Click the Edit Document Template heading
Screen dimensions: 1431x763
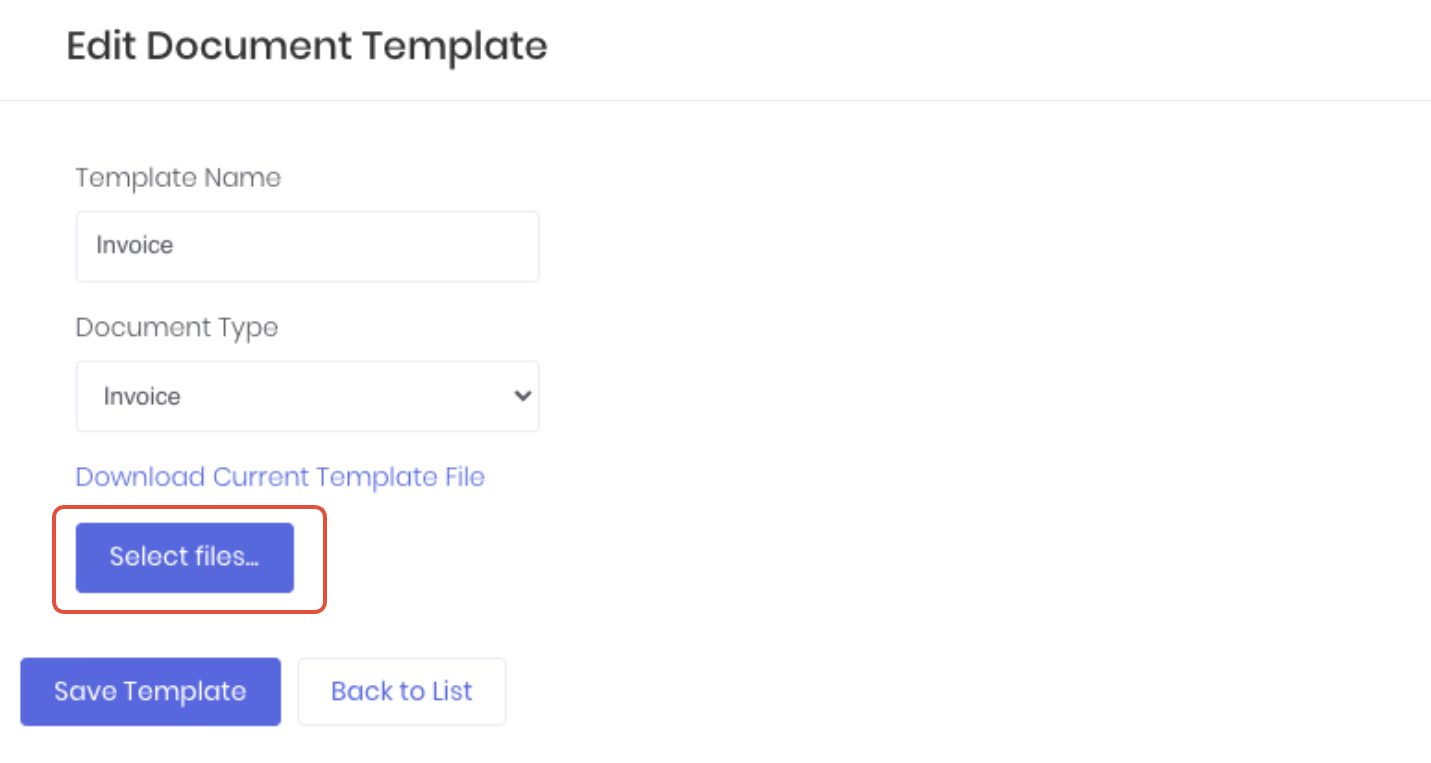tap(306, 47)
